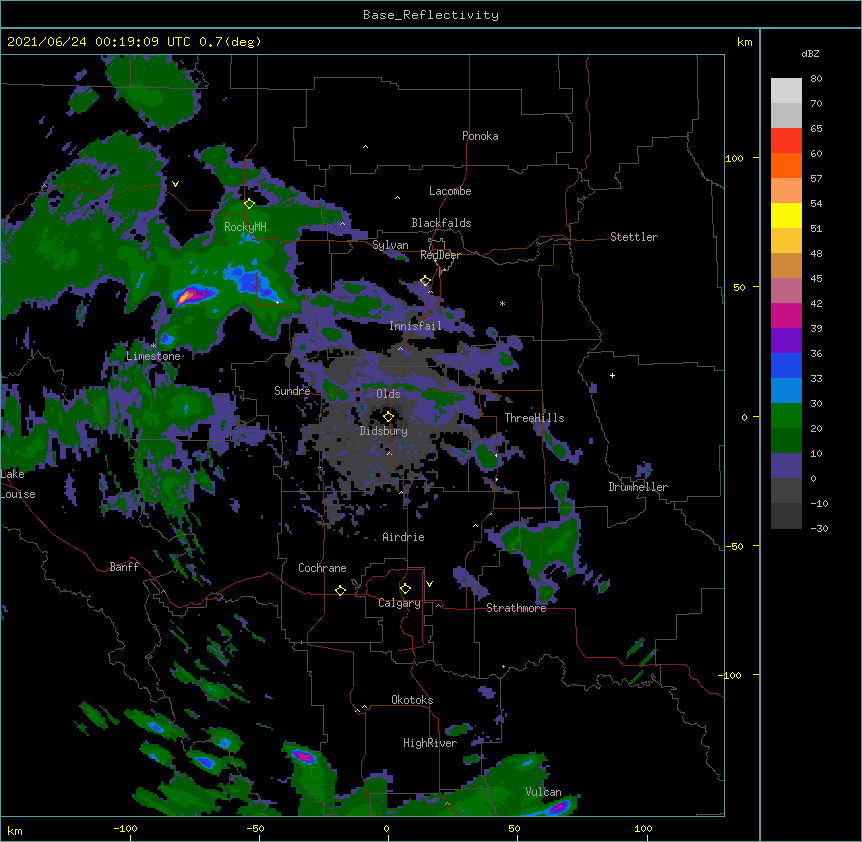Click the Airdrie label

(x=403, y=537)
